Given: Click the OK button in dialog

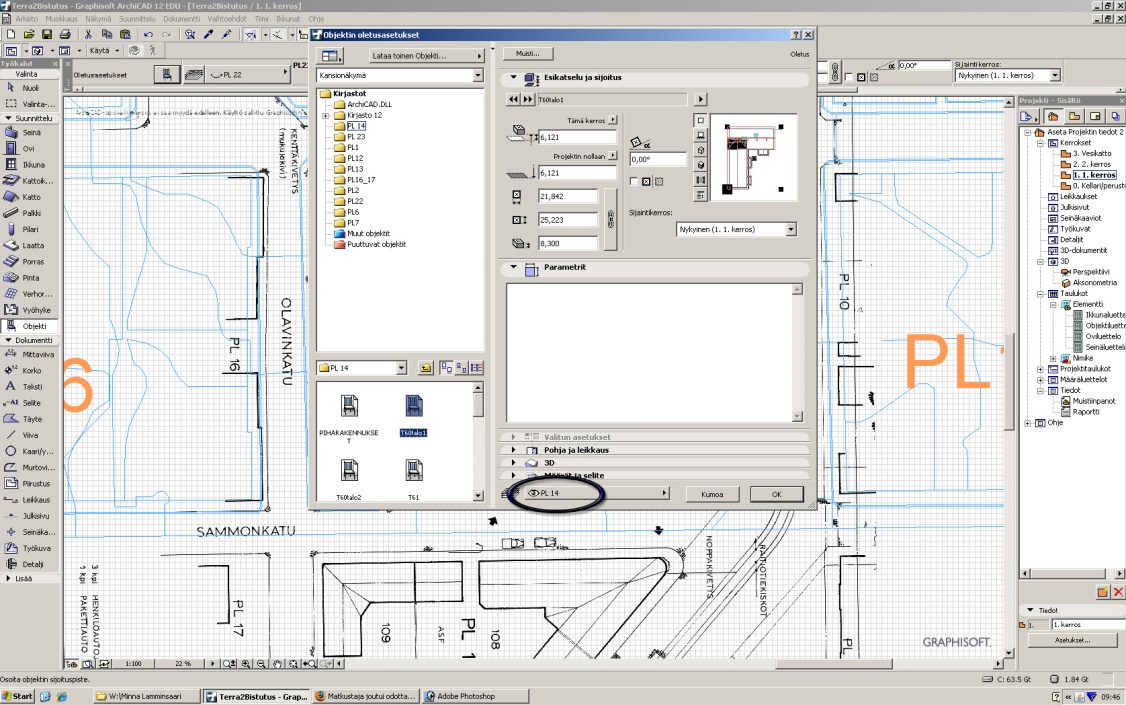Looking at the screenshot, I should [x=776, y=494].
